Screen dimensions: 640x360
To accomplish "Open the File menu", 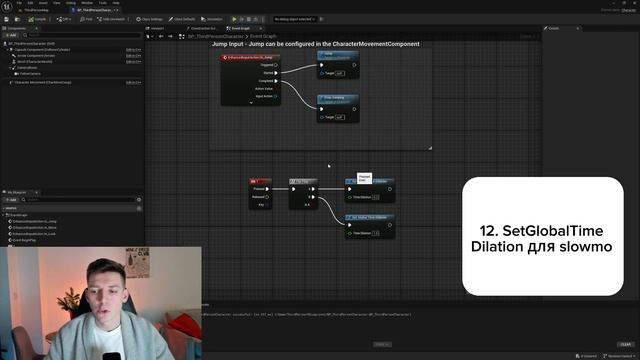I will [19, 3].
